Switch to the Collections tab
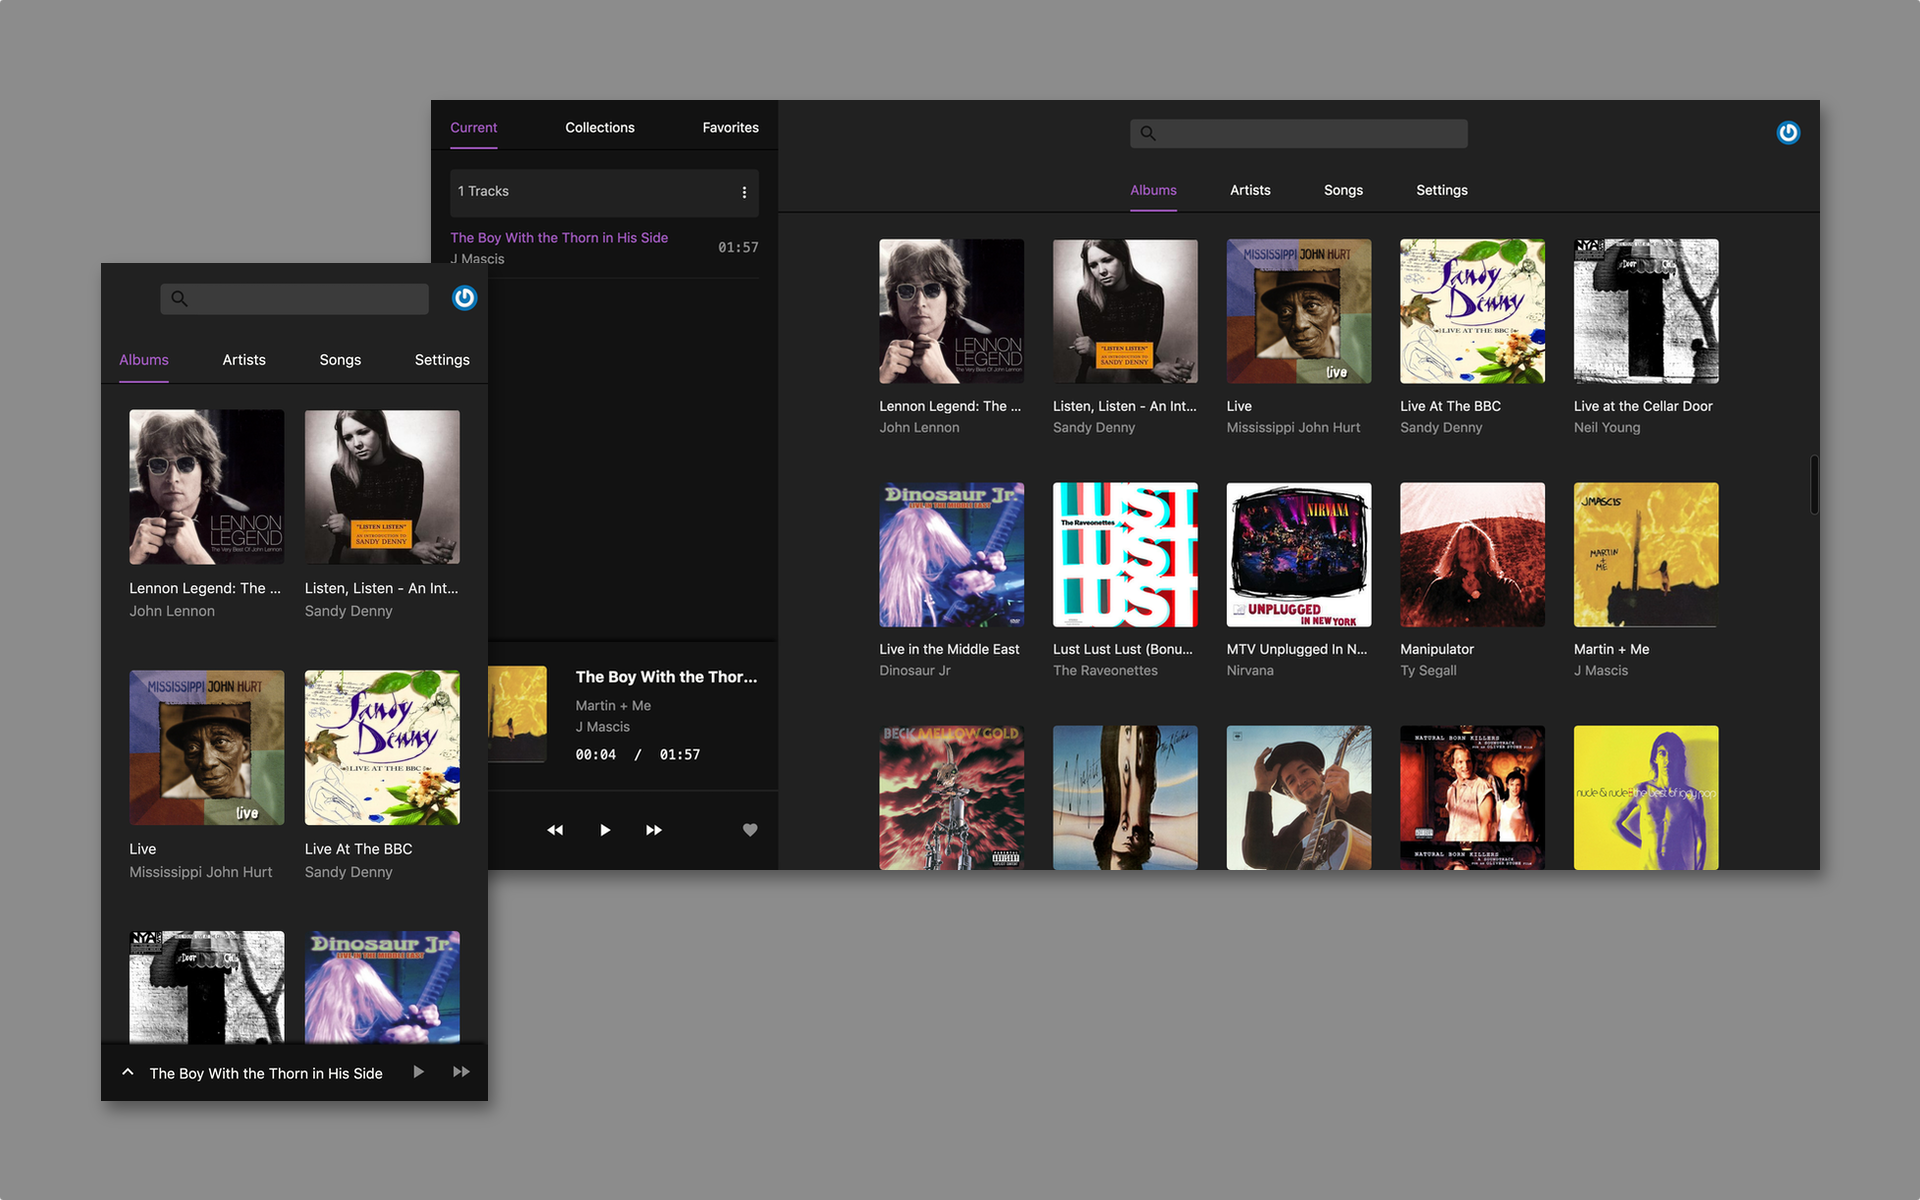Screen dimensions: 1920x1200 coord(599,128)
